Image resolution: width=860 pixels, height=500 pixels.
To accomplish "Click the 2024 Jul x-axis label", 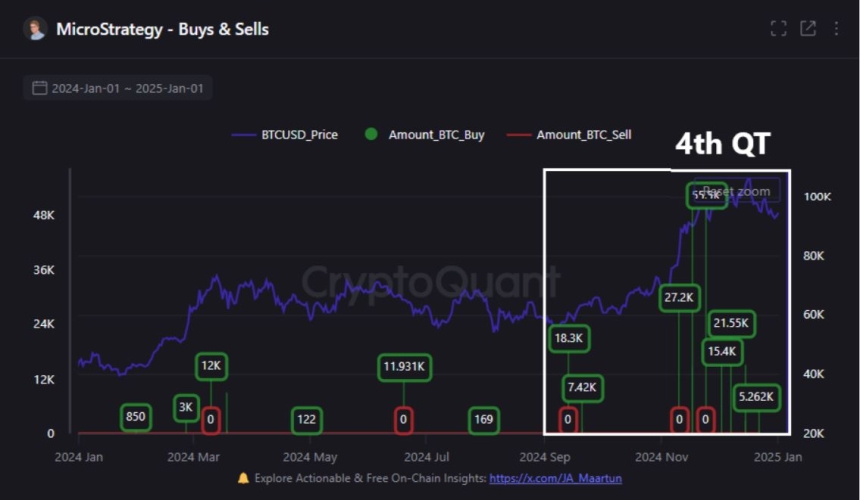I will click(426, 457).
